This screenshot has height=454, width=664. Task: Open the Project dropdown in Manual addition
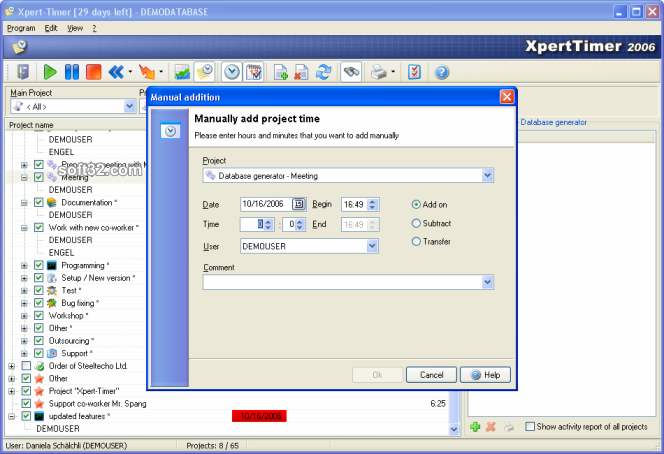point(487,175)
